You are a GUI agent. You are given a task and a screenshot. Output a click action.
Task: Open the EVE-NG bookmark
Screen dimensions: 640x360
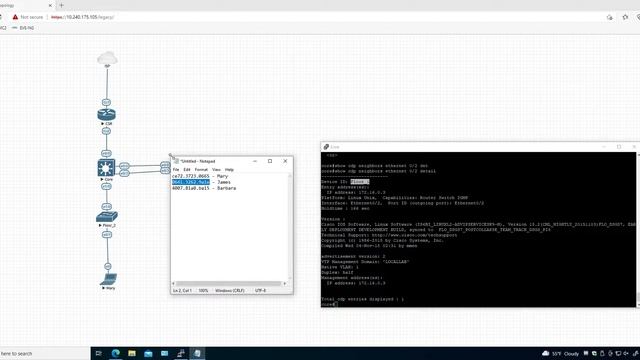pos(23,28)
